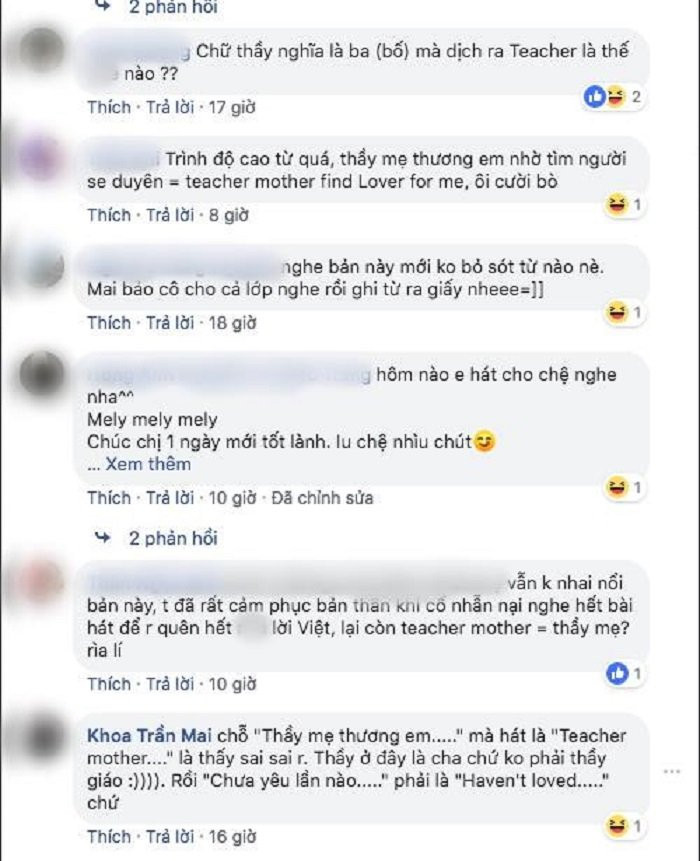
Task: Click the 16 giờ timestamp on the last comment
Action: 232,837
